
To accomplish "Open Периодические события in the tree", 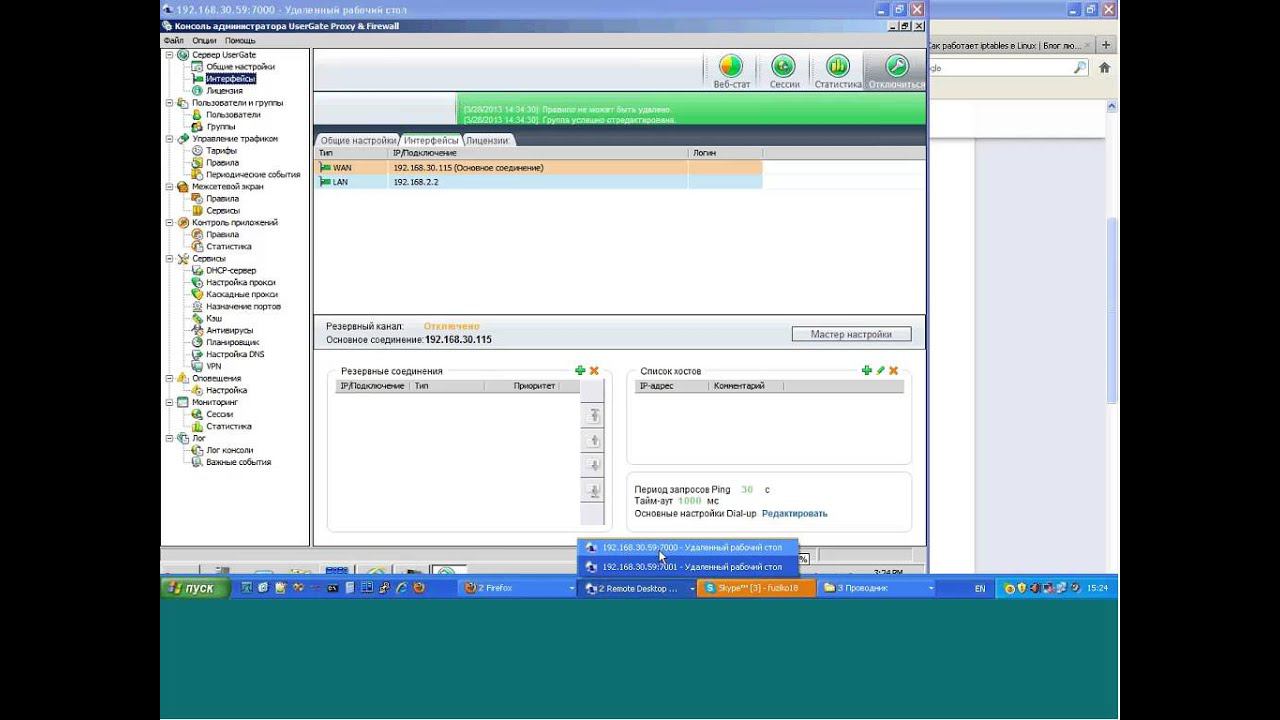I will click(x=253, y=174).
